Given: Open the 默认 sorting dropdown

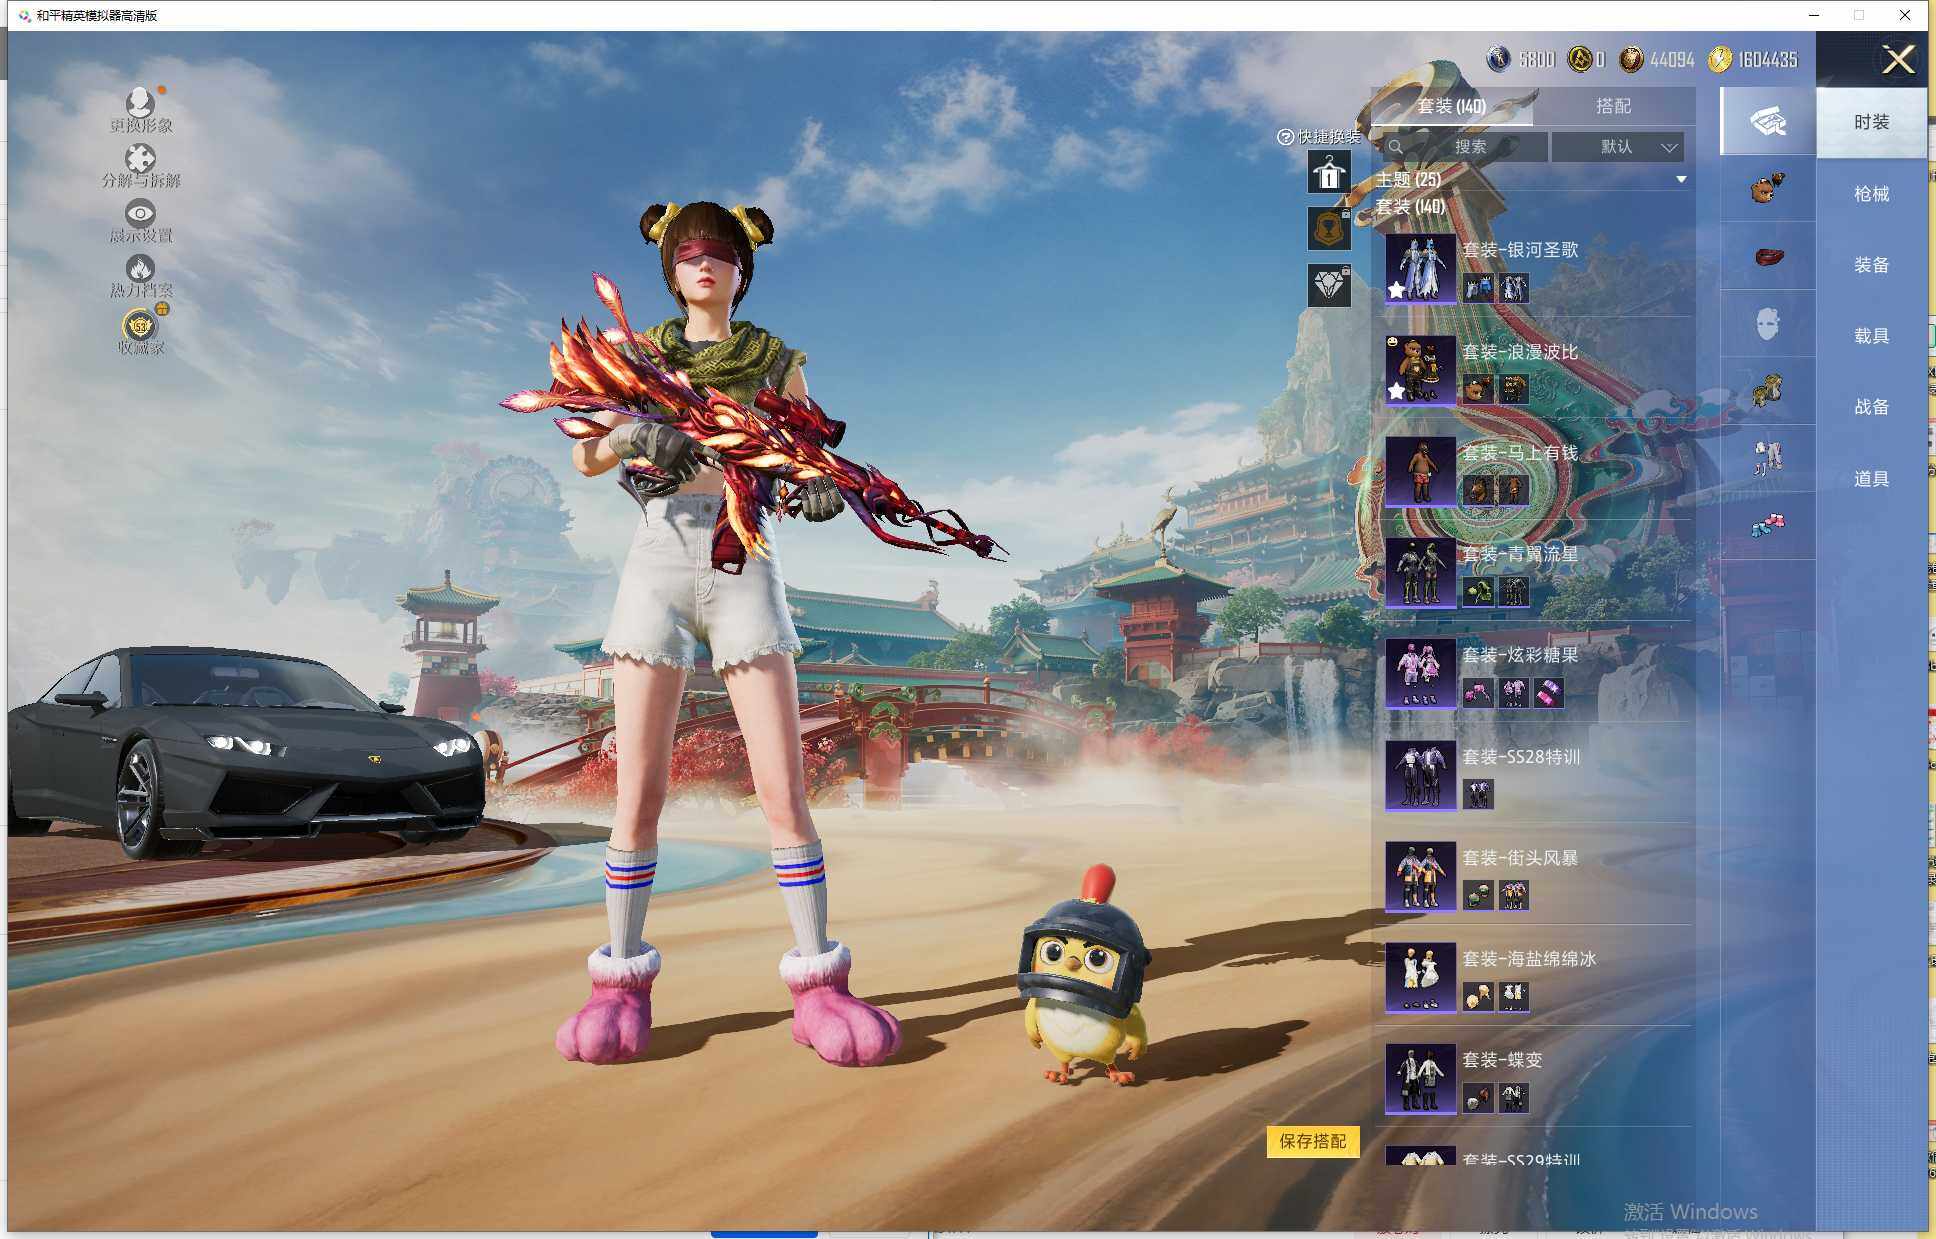Looking at the screenshot, I should coord(1618,146).
